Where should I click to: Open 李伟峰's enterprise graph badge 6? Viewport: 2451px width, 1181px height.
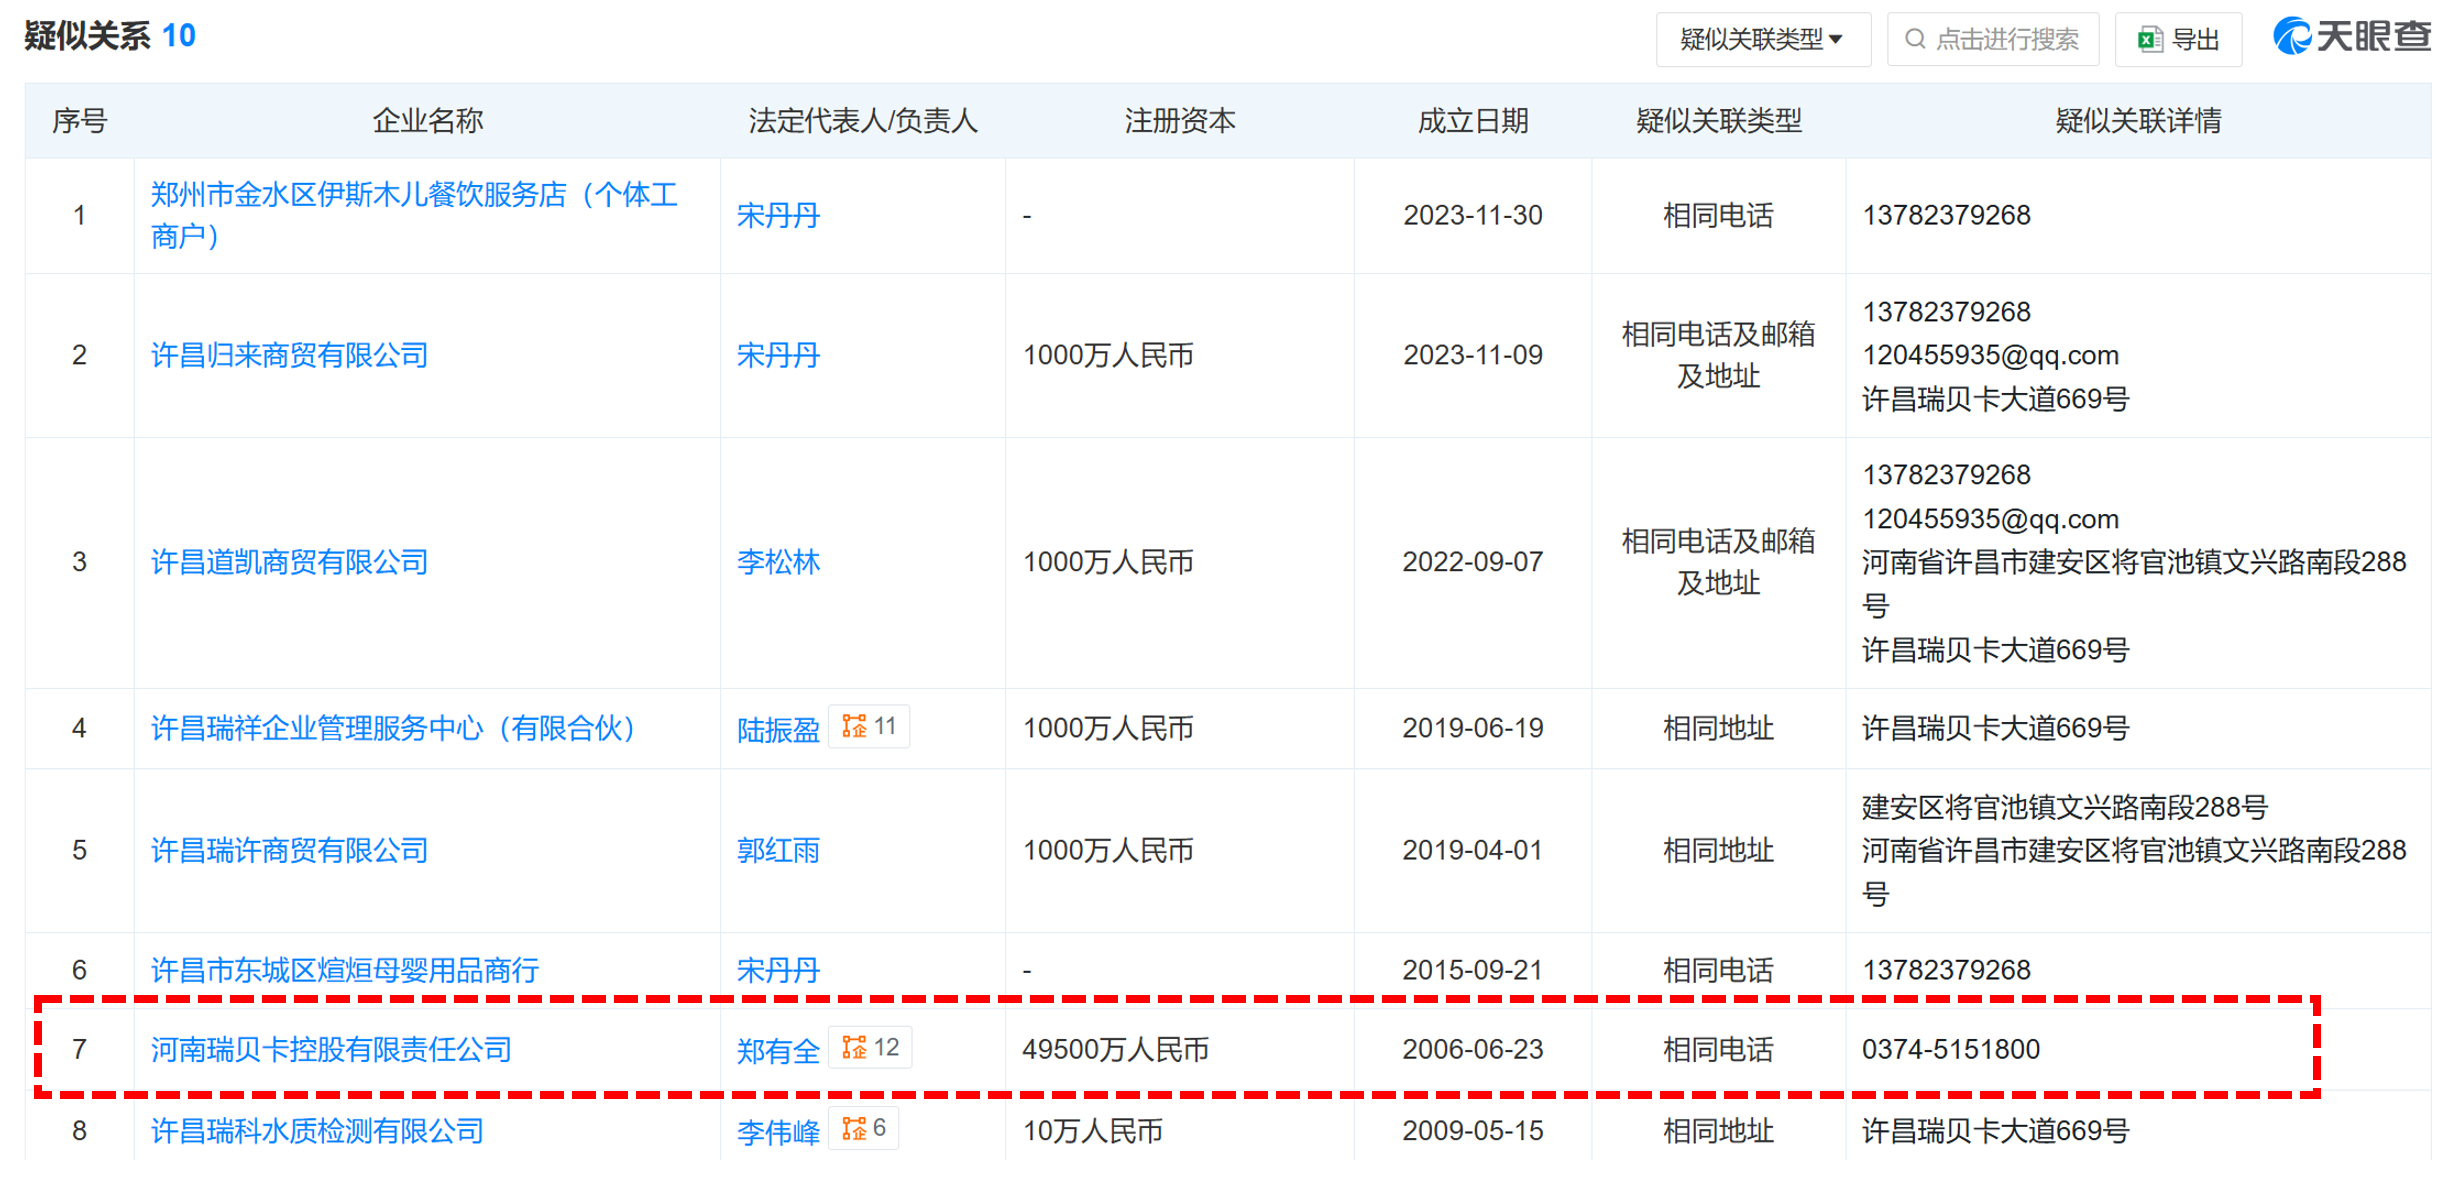pyautogui.click(x=863, y=1129)
